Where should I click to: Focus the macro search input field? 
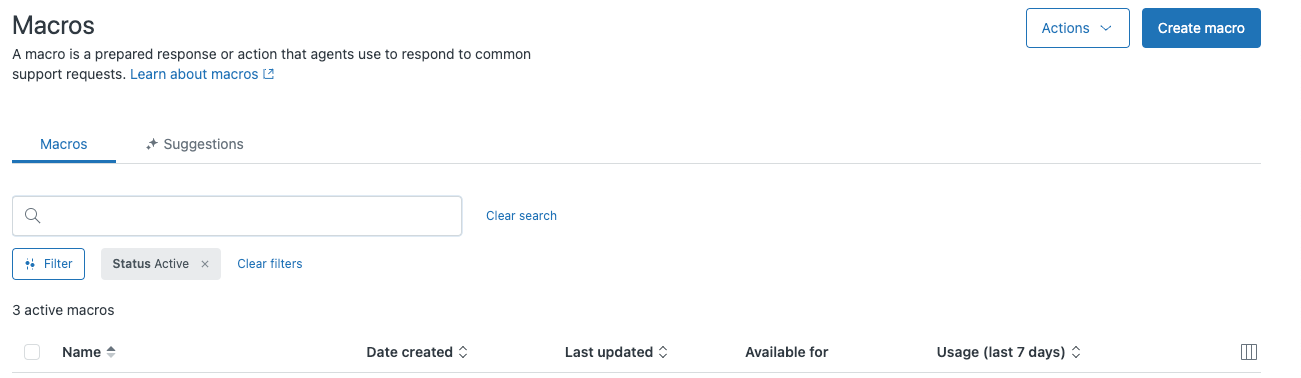(237, 216)
